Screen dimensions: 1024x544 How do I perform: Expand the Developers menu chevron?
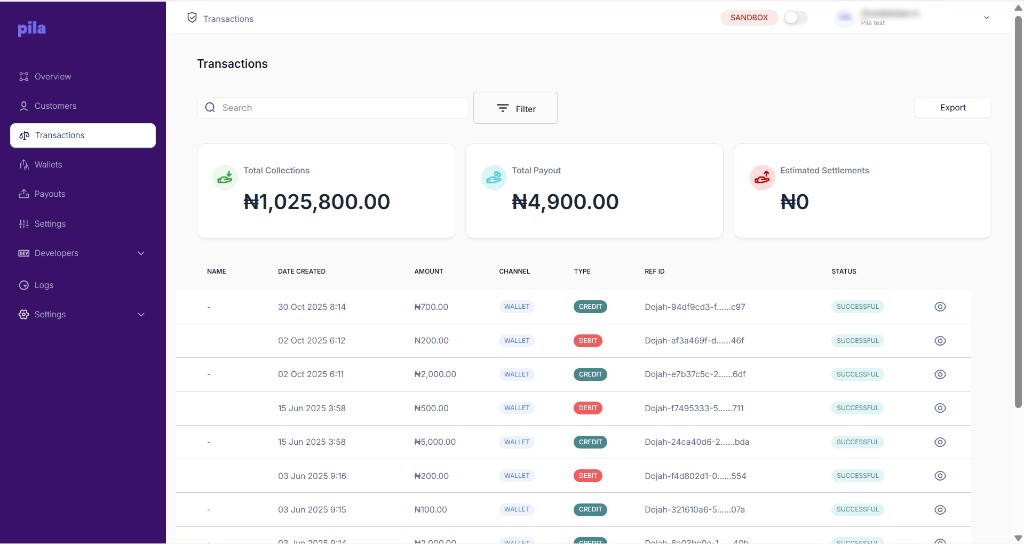point(141,253)
